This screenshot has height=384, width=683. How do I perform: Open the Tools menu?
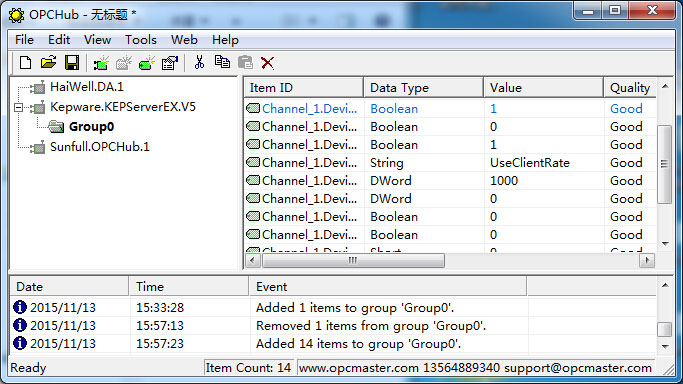pos(140,40)
